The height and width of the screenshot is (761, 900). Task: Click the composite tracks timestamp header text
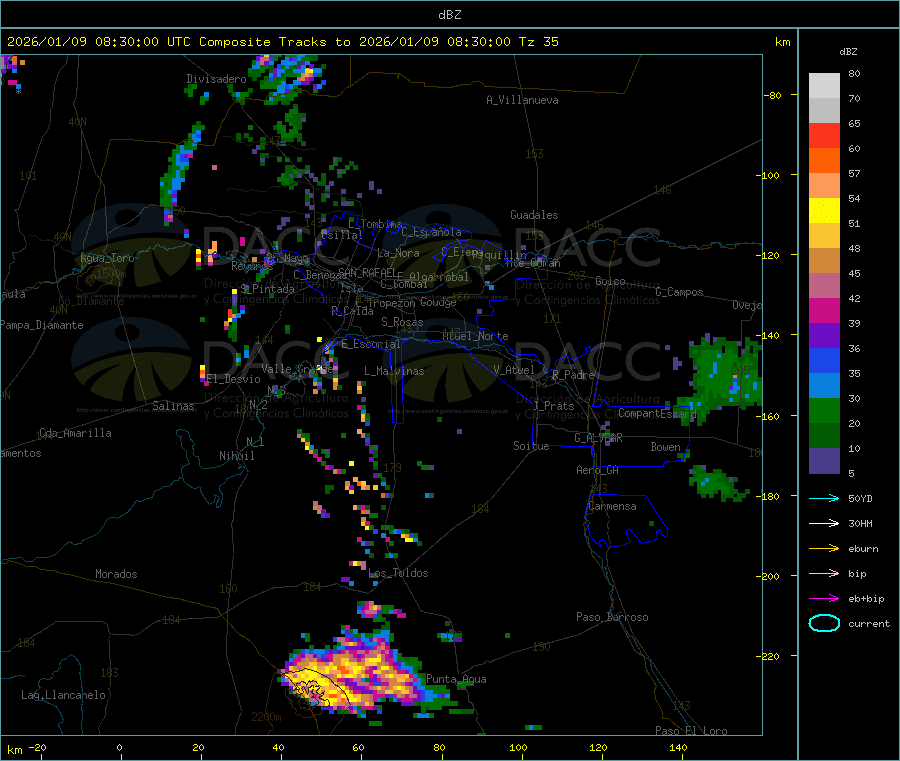[x=282, y=42]
